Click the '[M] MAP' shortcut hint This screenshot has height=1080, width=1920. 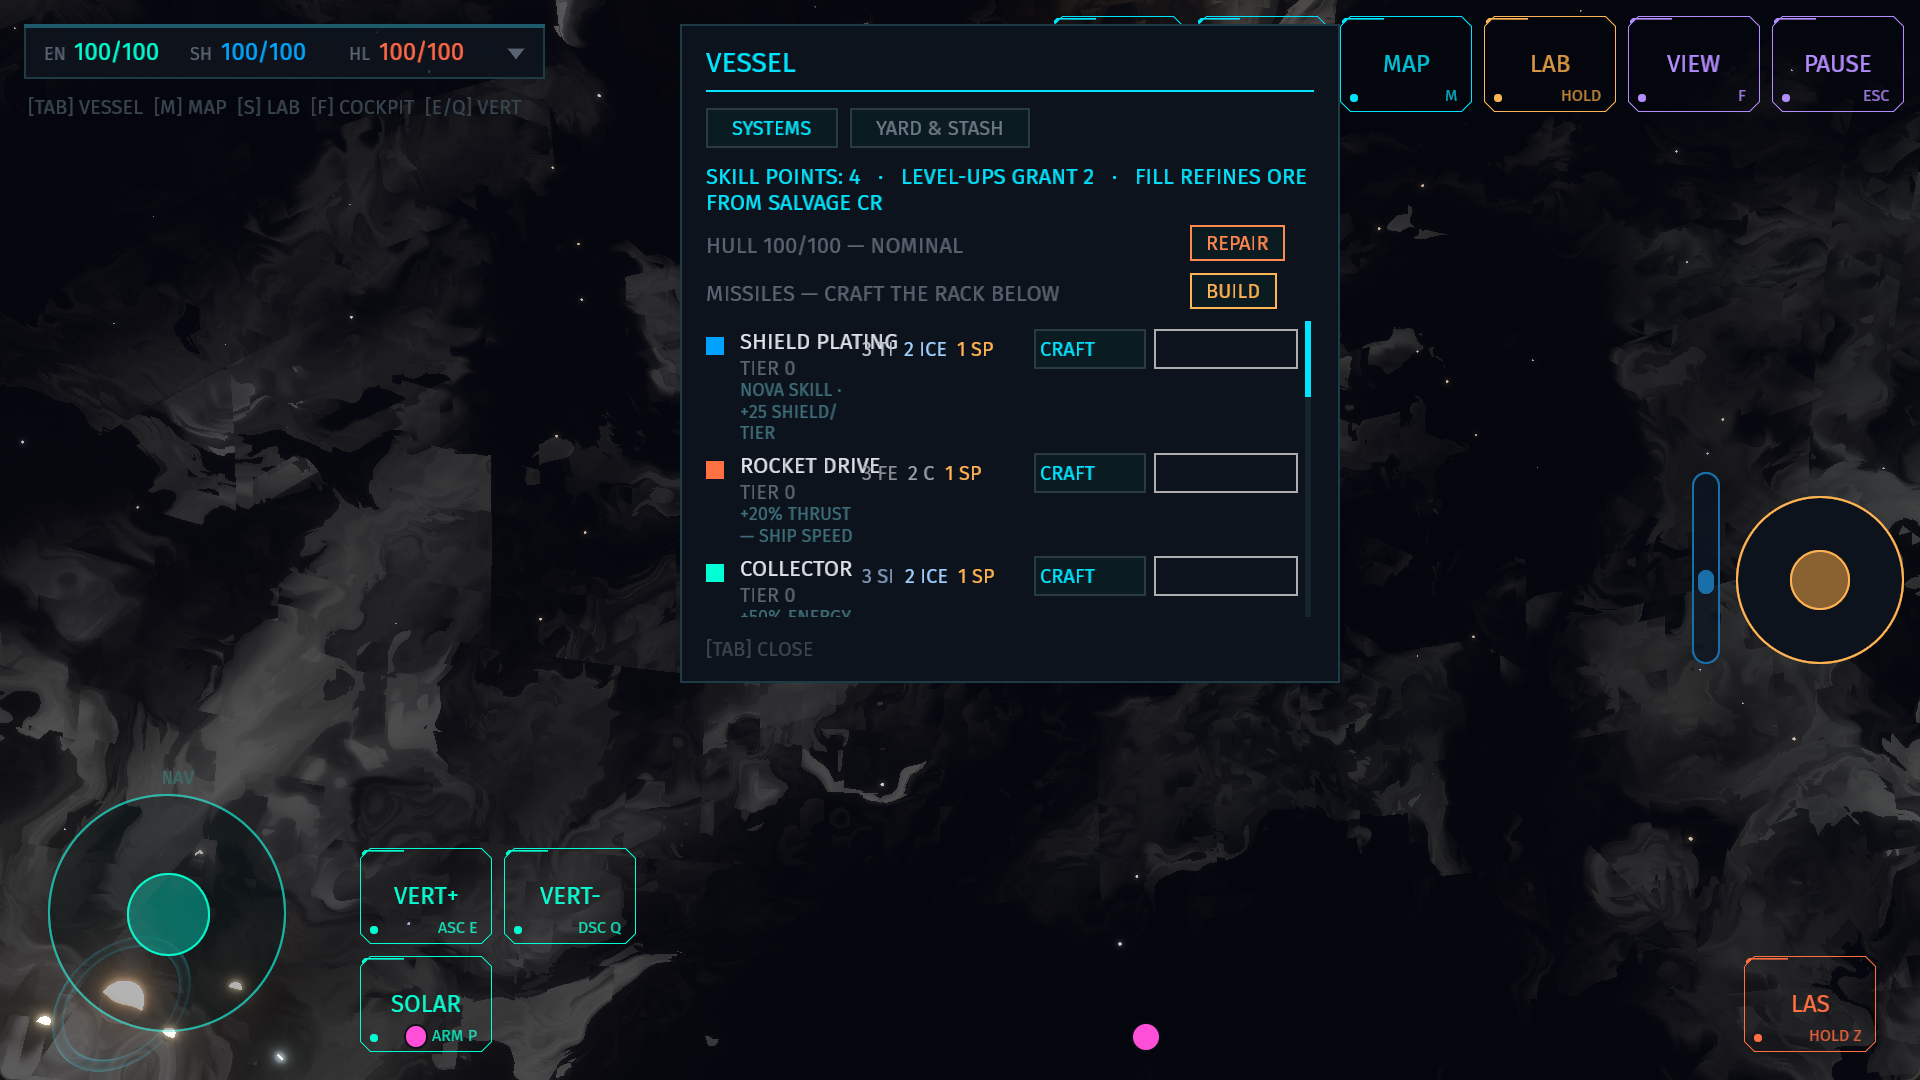pos(190,107)
